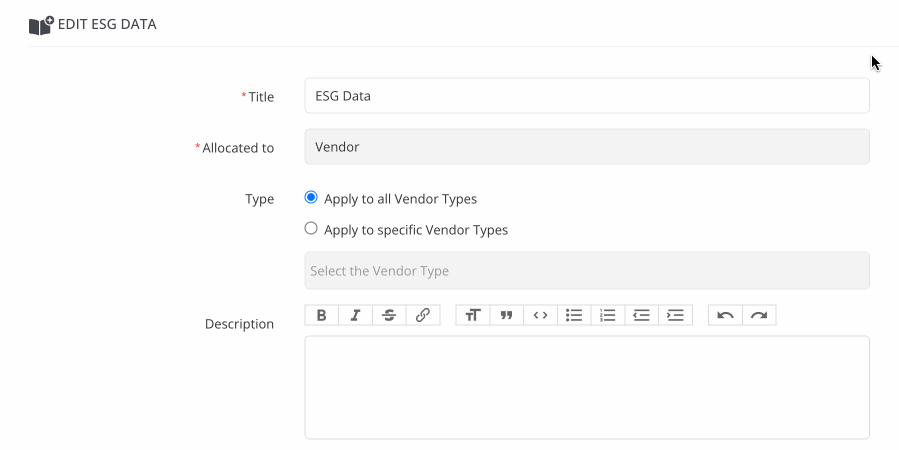Open the Select the Vendor Type dropdown

(x=586, y=271)
